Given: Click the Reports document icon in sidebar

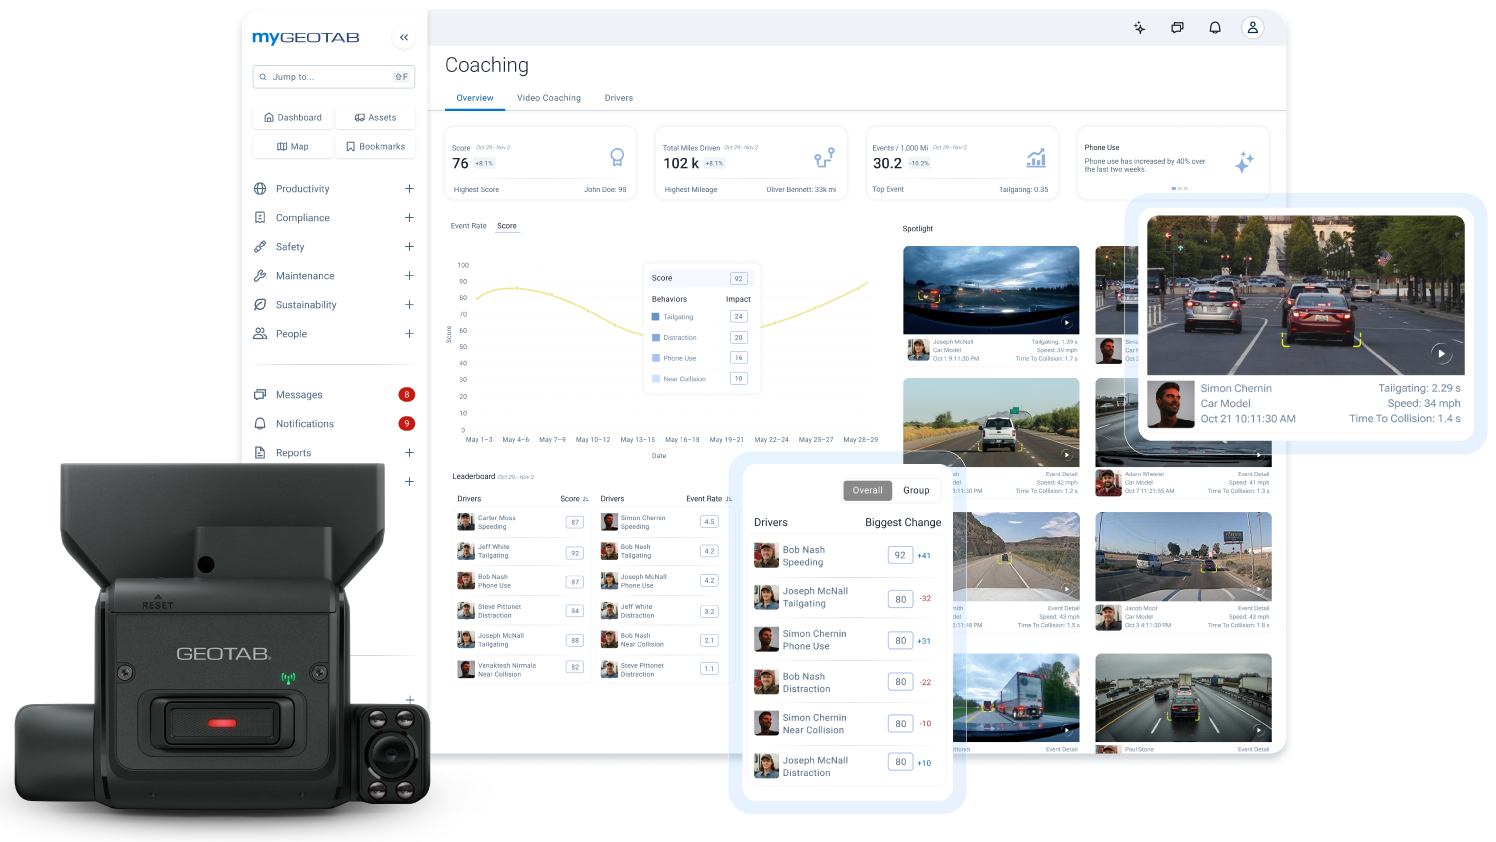Looking at the screenshot, I should coord(260,453).
